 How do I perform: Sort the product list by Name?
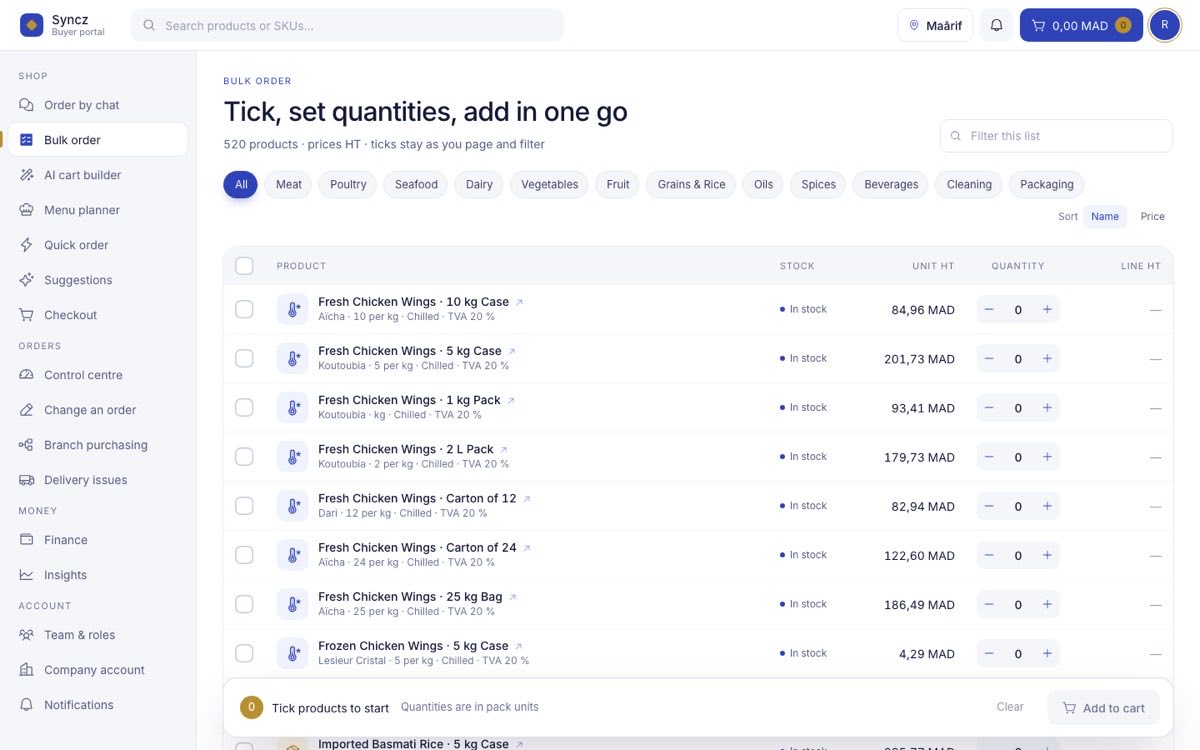click(x=1105, y=217)
